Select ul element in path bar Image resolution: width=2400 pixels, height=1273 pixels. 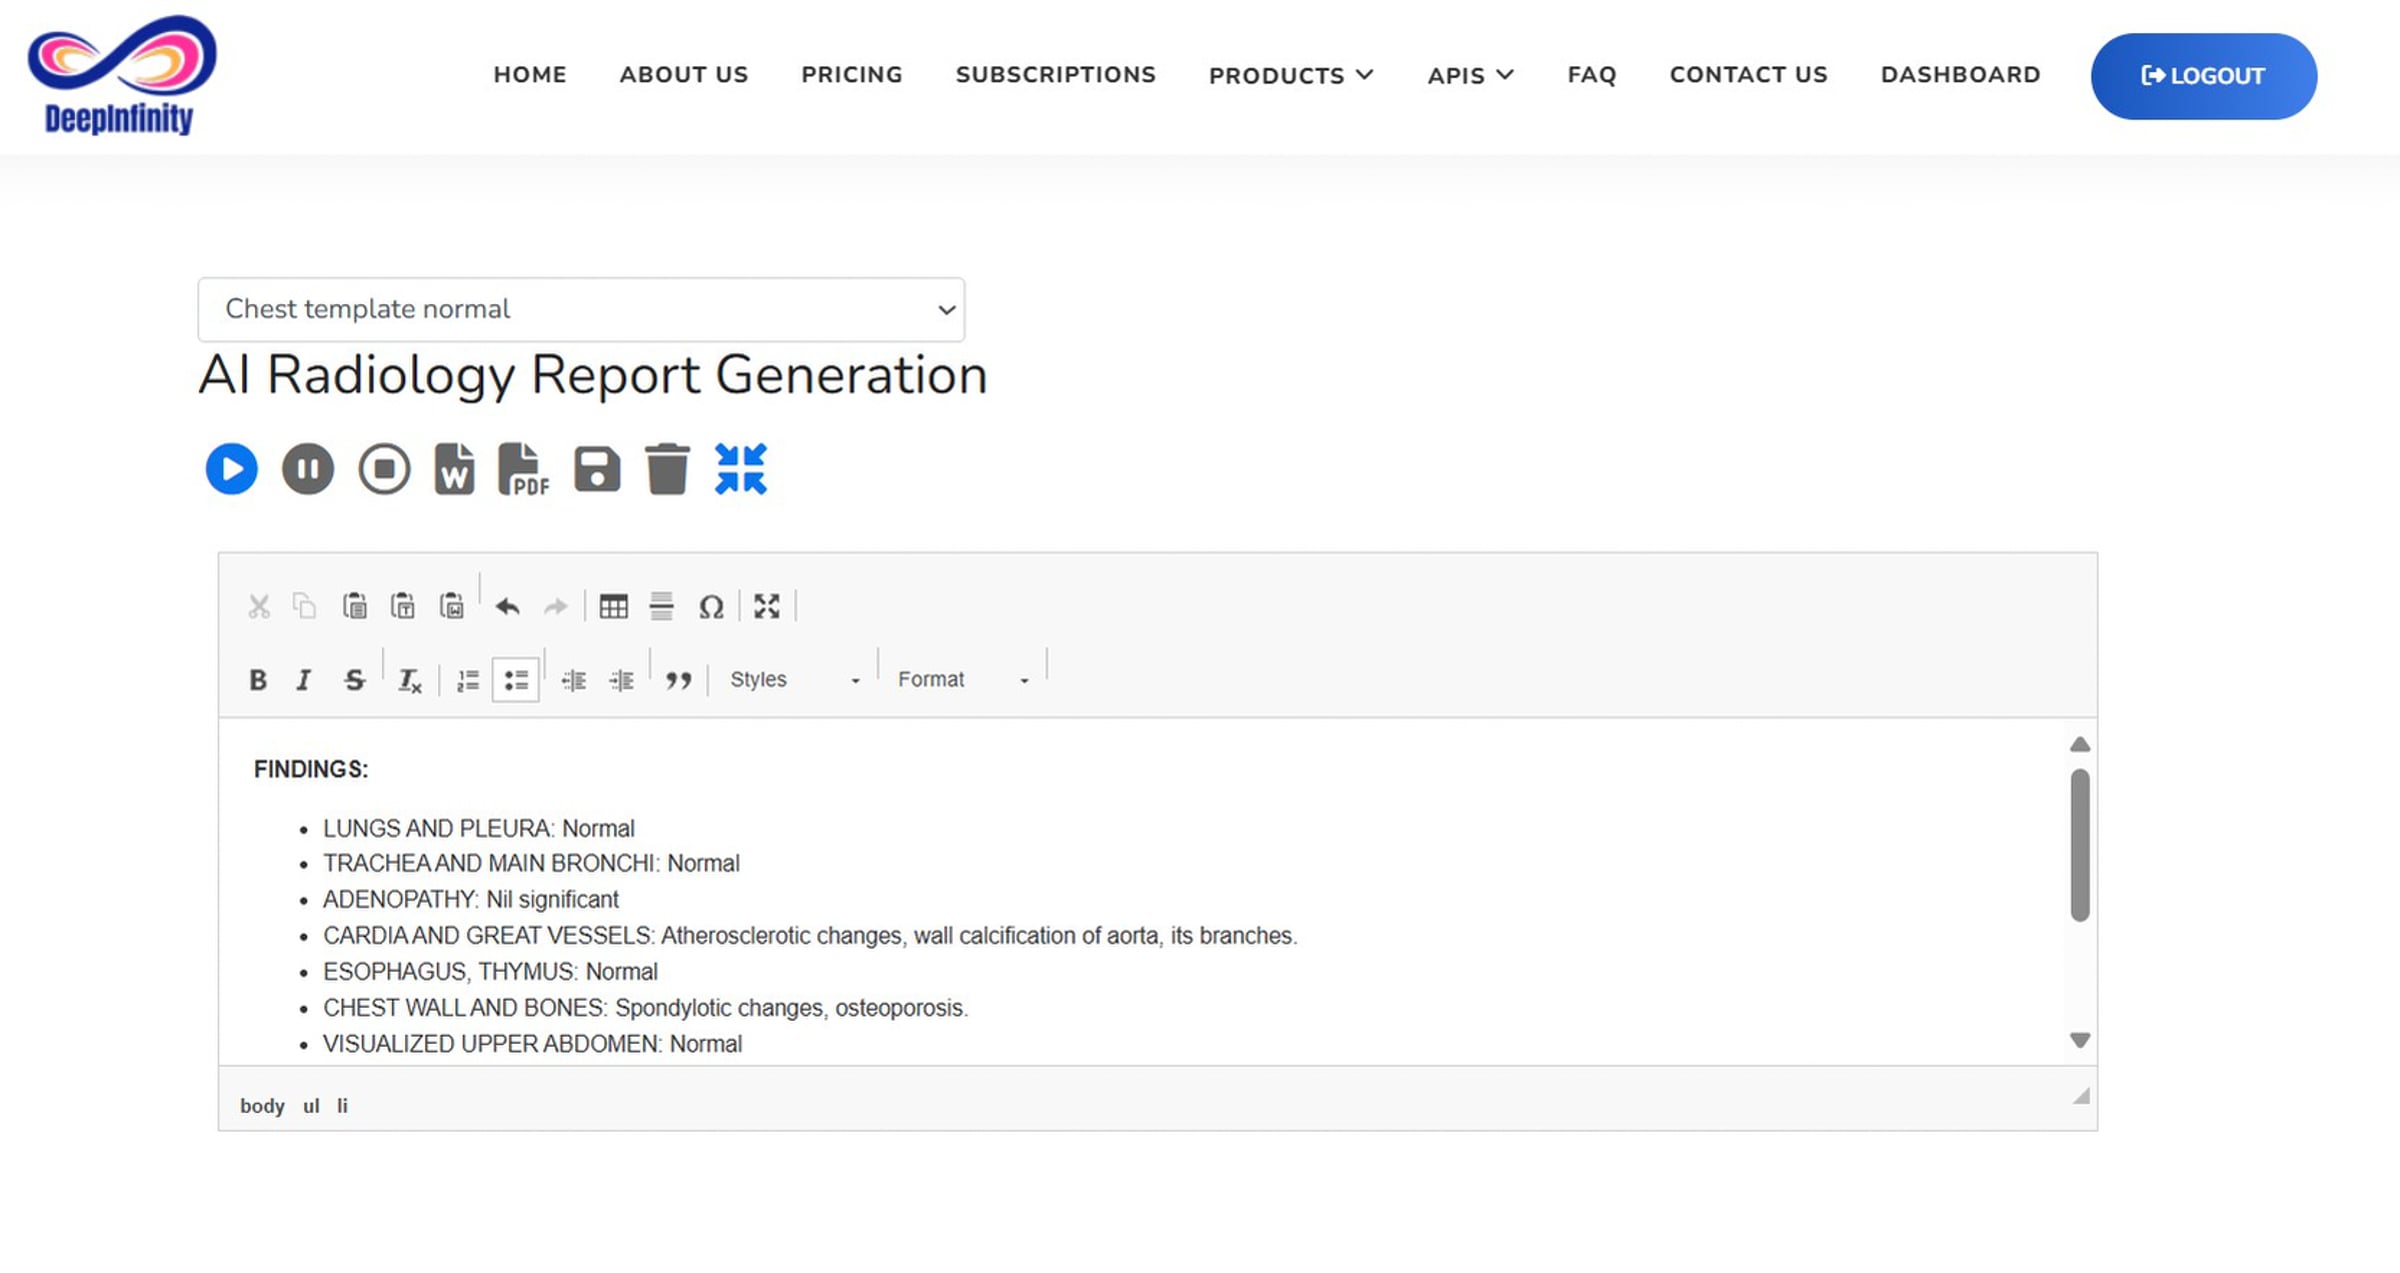[311, 1106]
